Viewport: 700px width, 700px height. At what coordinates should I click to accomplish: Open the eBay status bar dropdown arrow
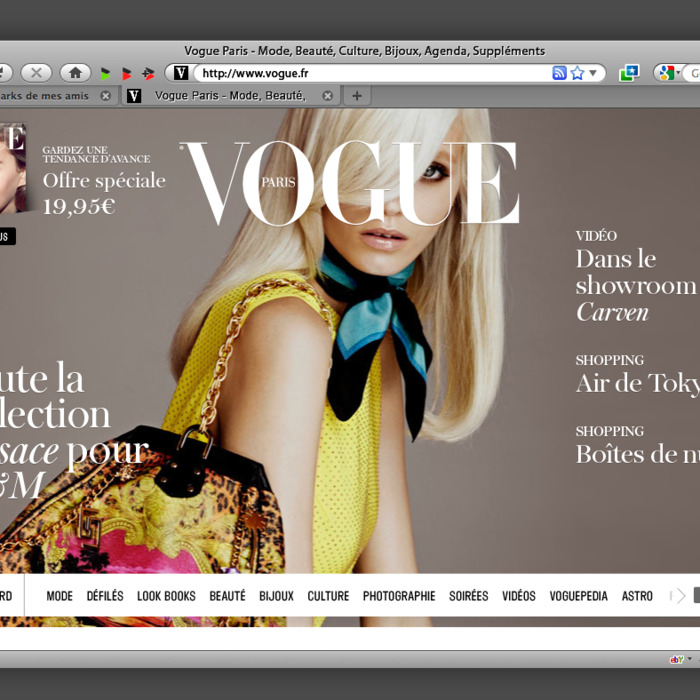(690, 659)
